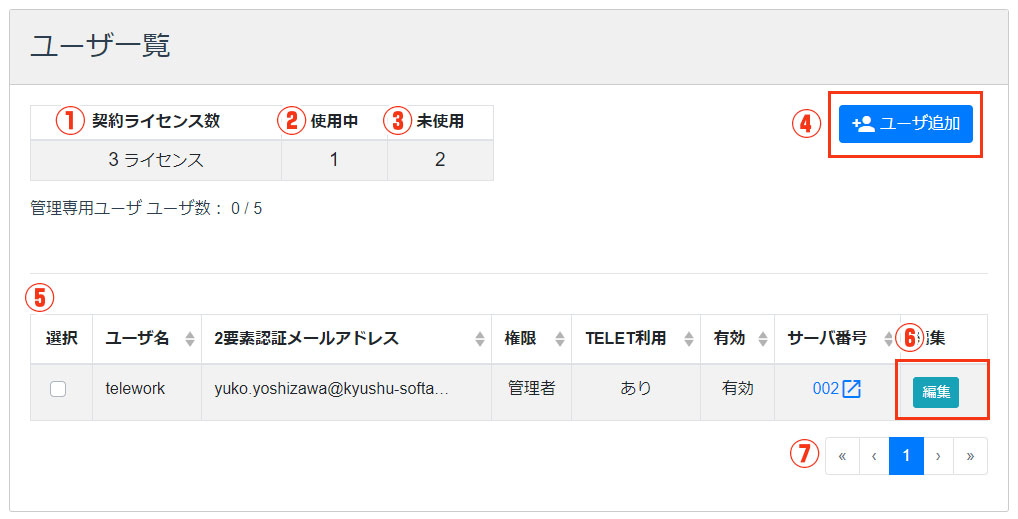Click the add-user person icon

[x=863, y=123]
